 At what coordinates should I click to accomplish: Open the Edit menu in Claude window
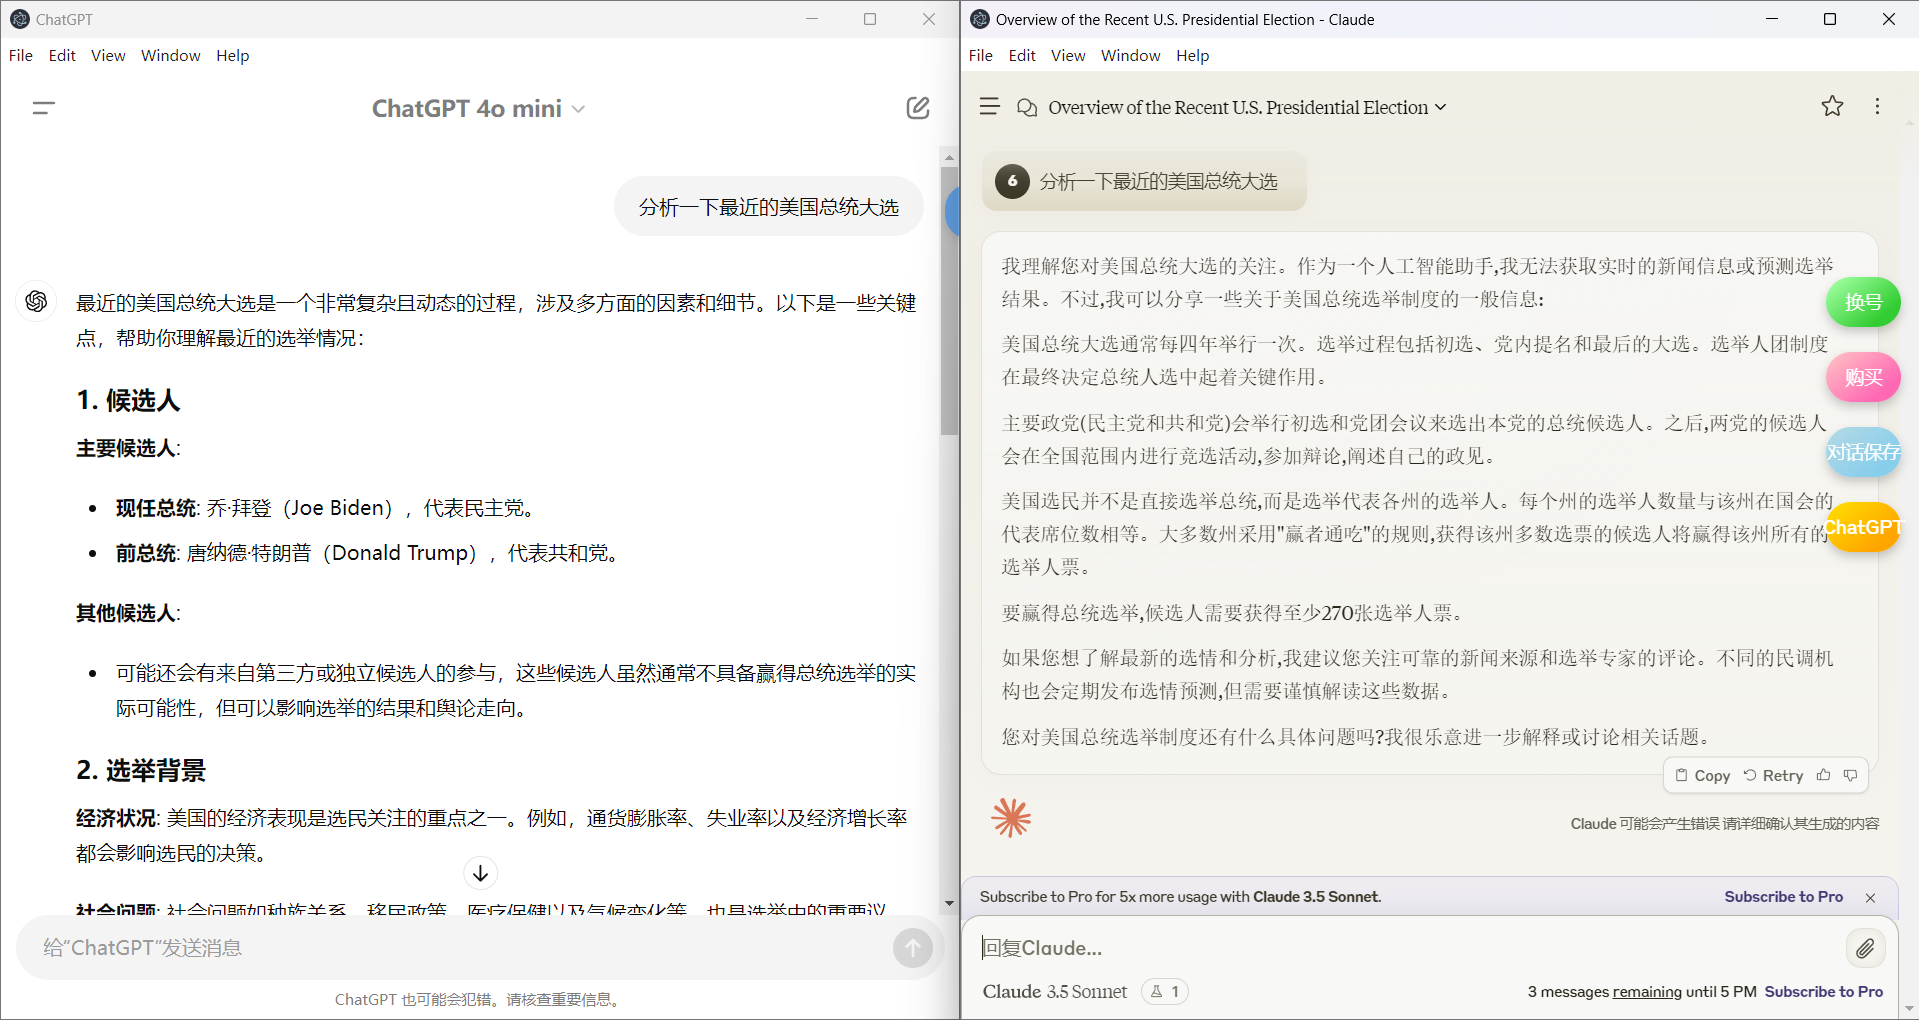tap(1022, 55)
